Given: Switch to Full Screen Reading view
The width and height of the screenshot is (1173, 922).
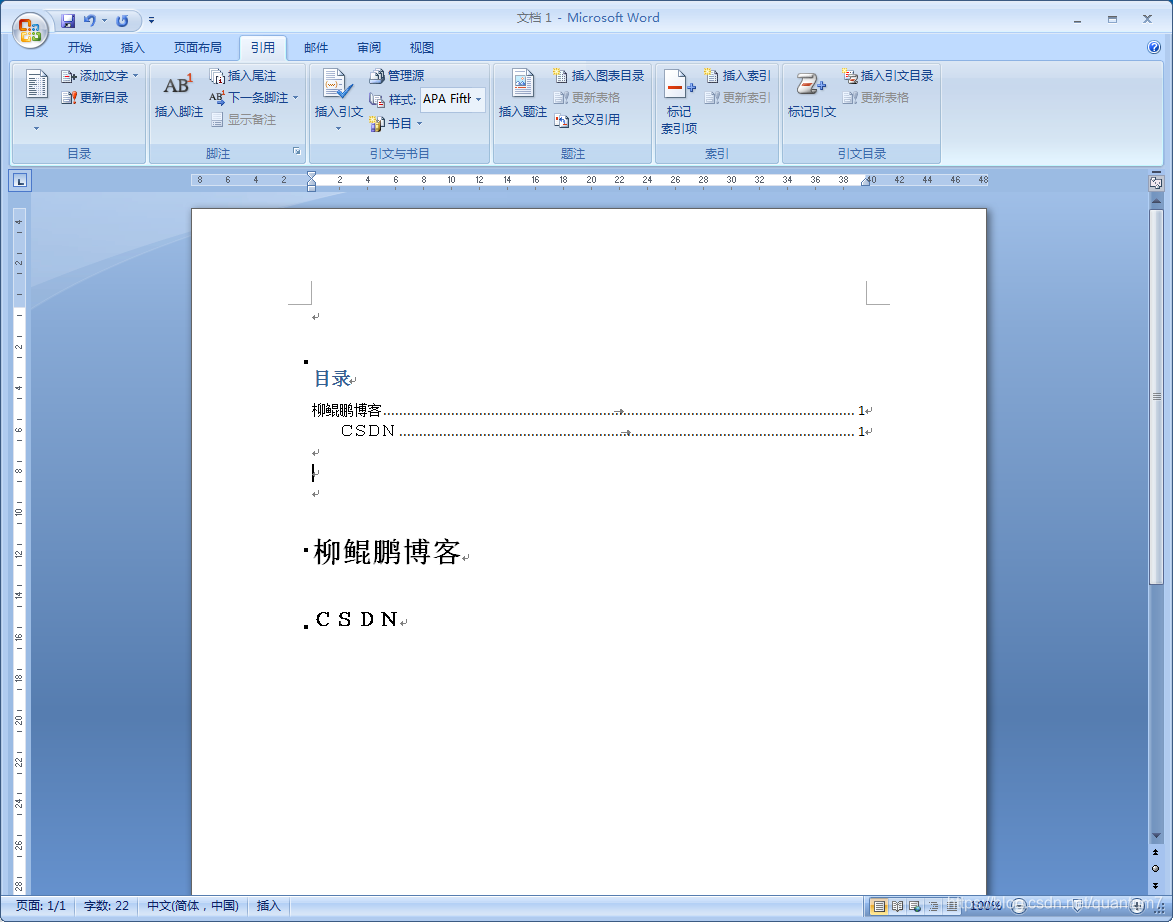Looking at the screenshot, I should 897,906.
